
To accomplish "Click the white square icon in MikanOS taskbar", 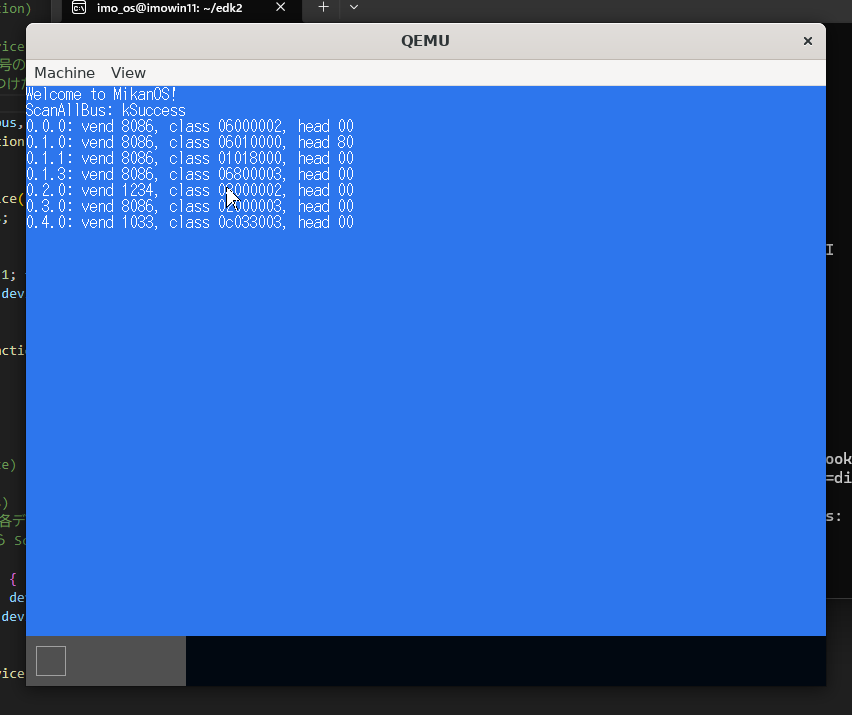I will pos(51,661).
